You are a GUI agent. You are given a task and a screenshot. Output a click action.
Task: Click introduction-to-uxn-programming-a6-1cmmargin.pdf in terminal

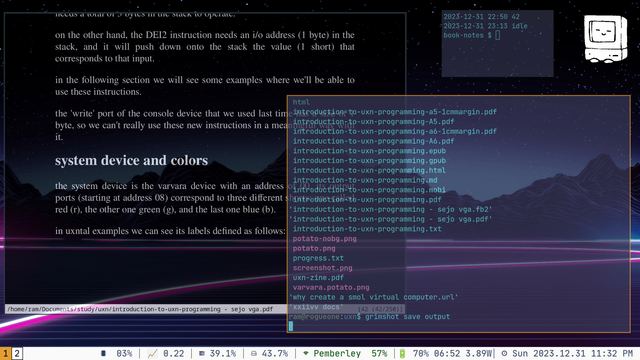[x=395, y=131]
